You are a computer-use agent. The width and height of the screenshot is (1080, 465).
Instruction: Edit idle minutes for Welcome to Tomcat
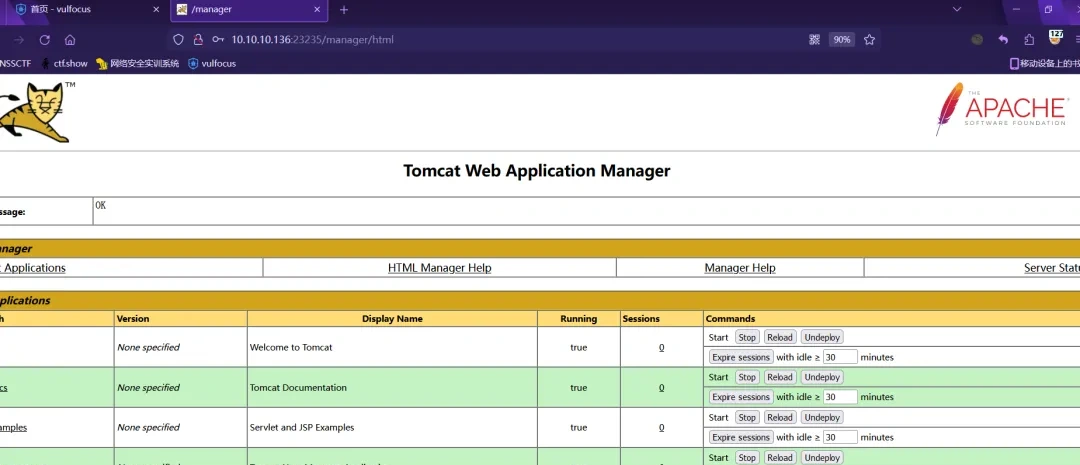tap(840, 358)
